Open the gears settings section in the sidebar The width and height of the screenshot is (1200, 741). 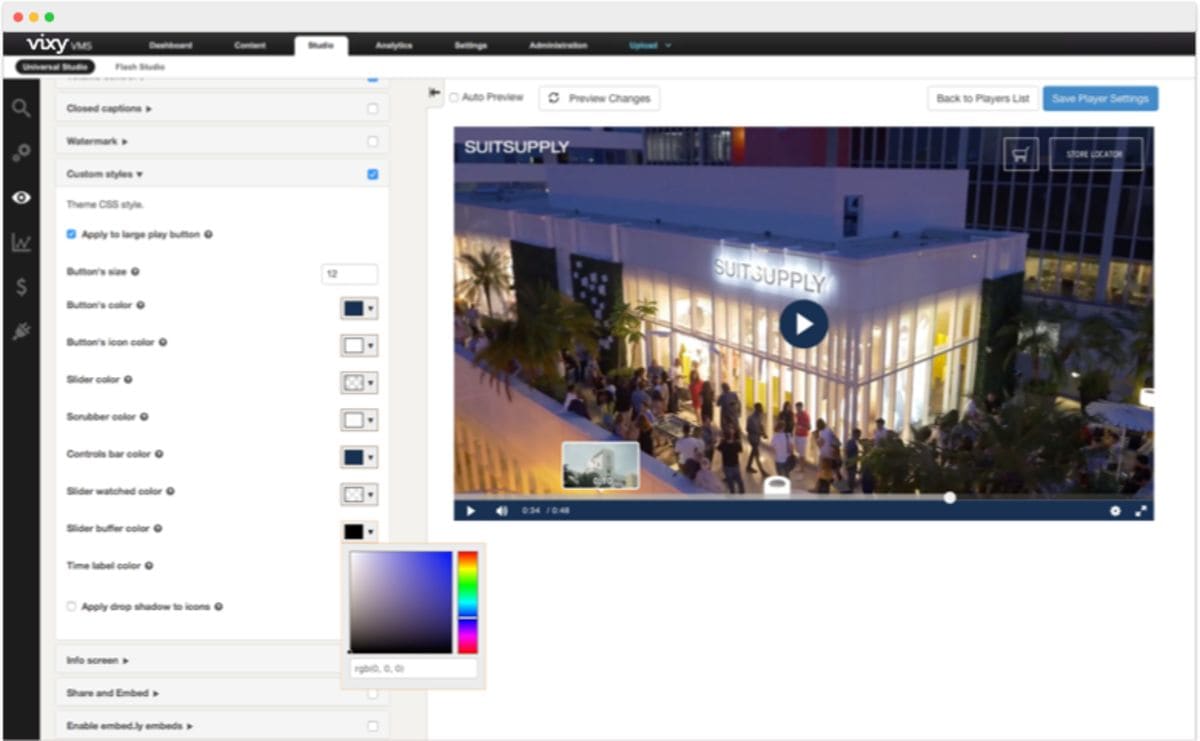click(x=21, y=153)
